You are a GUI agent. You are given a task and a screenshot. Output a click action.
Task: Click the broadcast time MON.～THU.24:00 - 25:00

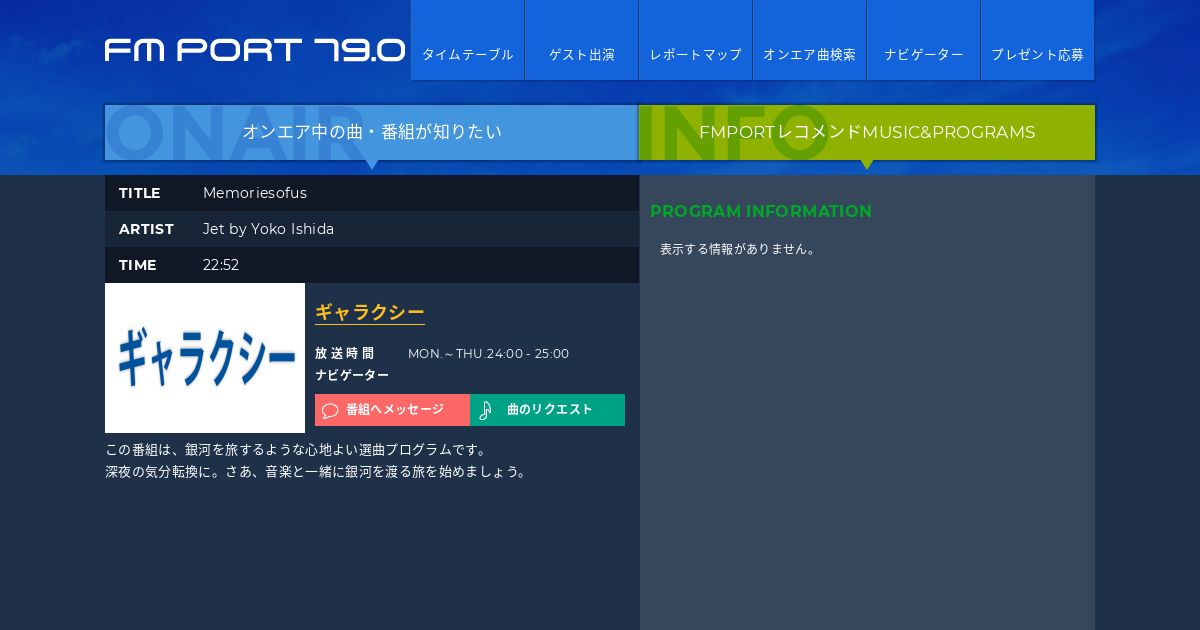point(488,353)
